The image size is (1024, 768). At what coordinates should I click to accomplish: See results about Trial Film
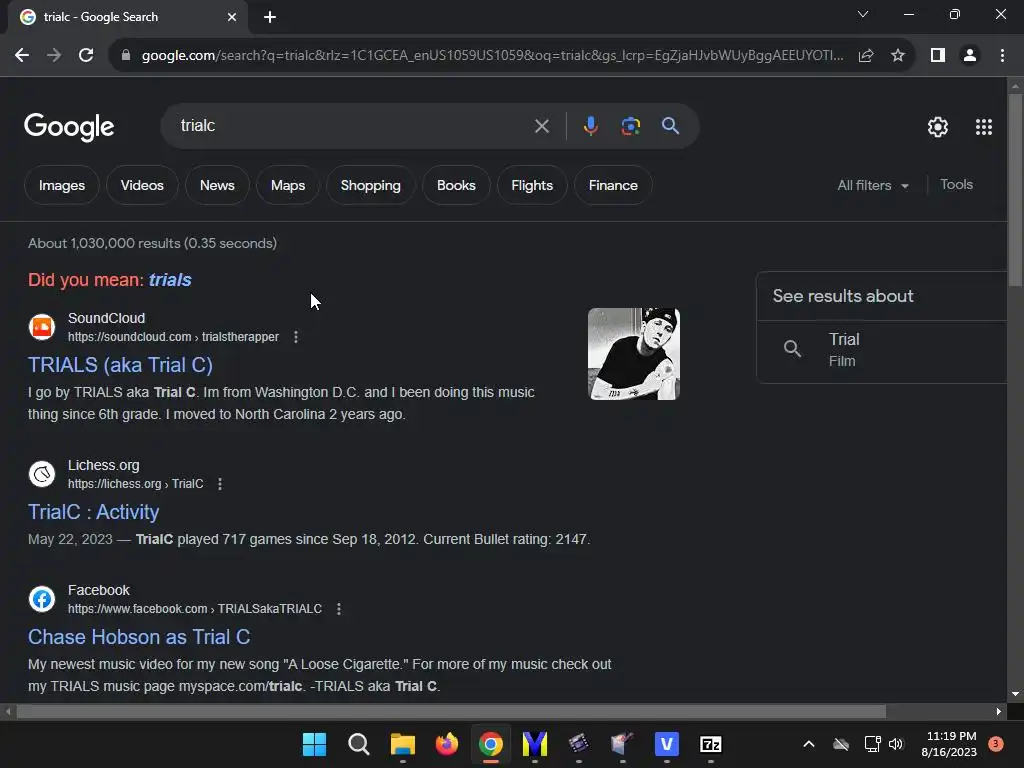coord(882,350)
